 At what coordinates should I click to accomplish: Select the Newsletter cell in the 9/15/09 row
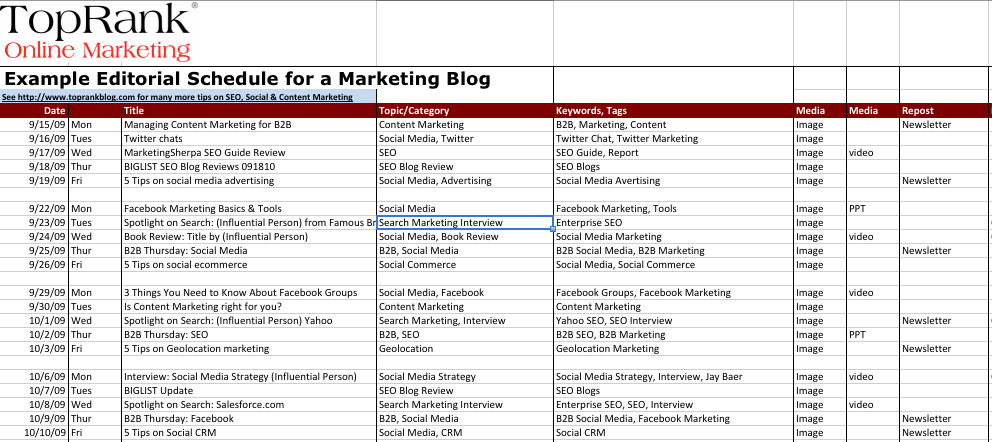925,125
